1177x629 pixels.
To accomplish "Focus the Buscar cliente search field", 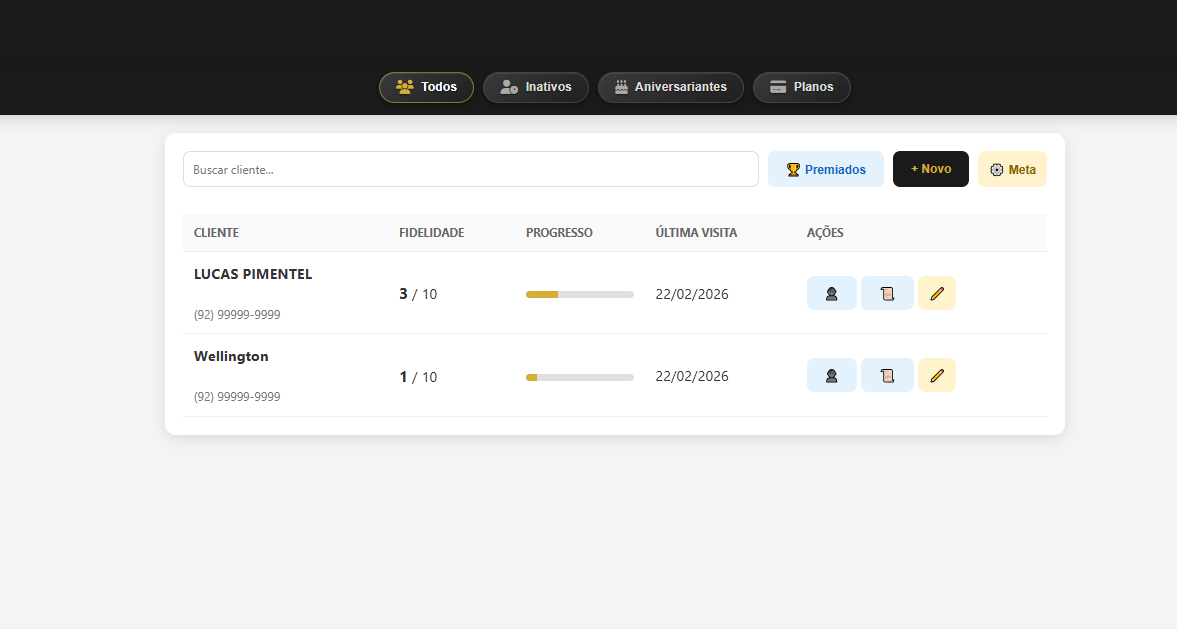I will point(470,169).
